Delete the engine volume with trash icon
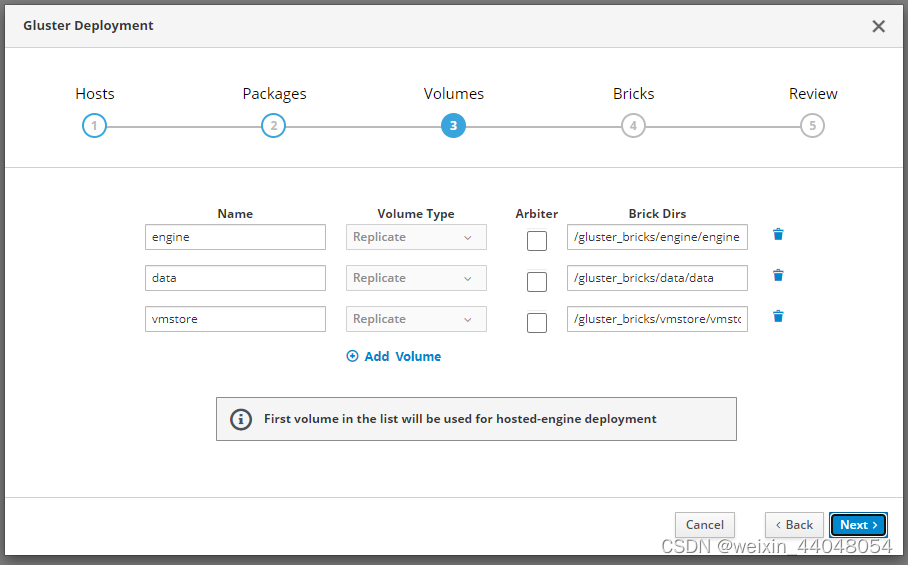Viewport: 908px width, 565px height. (778, 234)
